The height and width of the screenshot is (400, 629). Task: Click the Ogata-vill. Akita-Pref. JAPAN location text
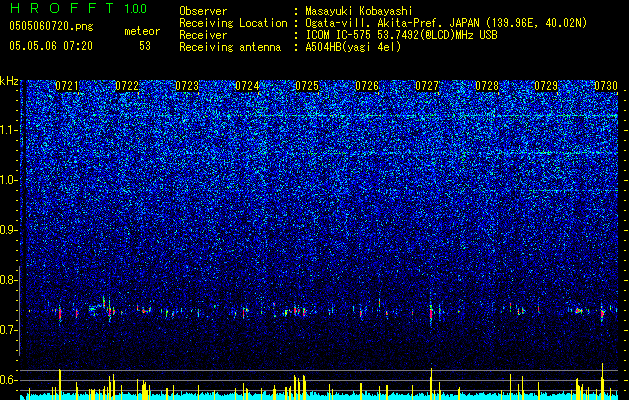pyautogui.click(x=446, y=23)
